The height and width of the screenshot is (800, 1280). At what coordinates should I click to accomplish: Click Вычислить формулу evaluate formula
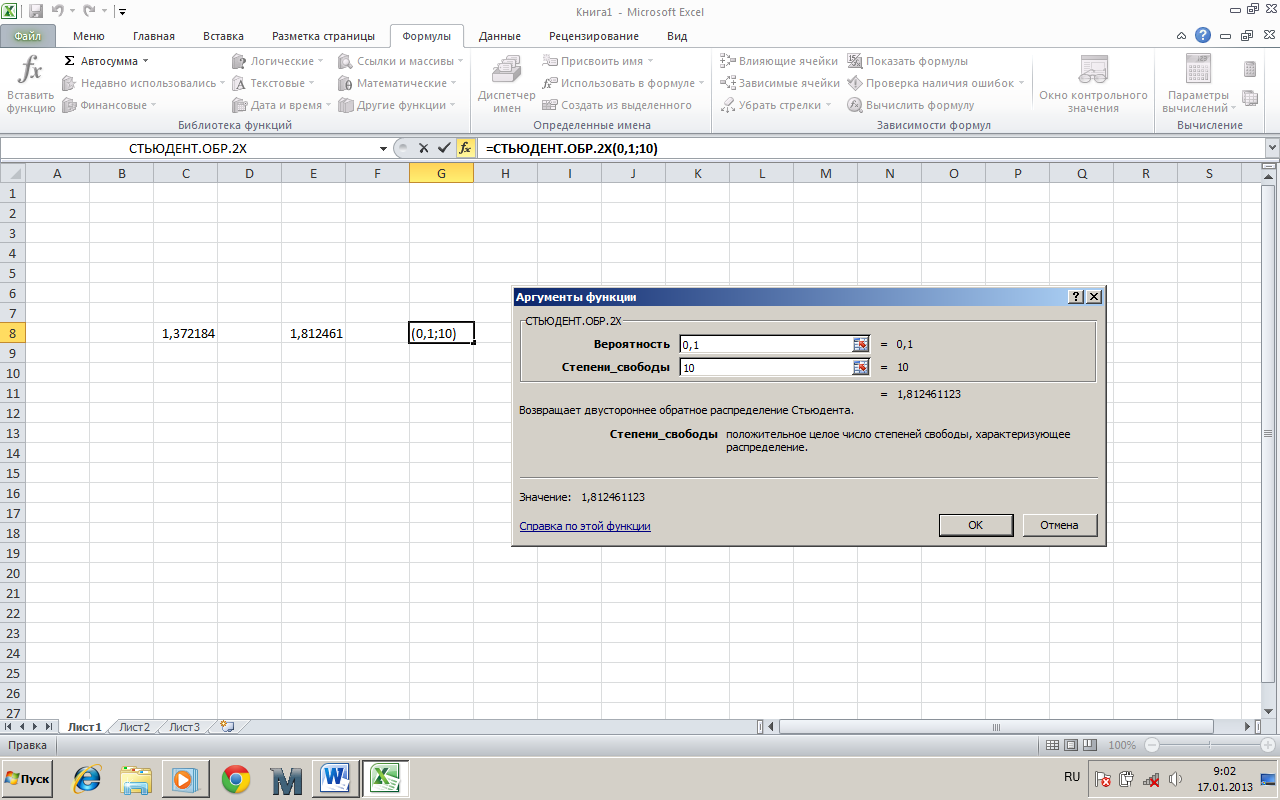click(911, 105)
